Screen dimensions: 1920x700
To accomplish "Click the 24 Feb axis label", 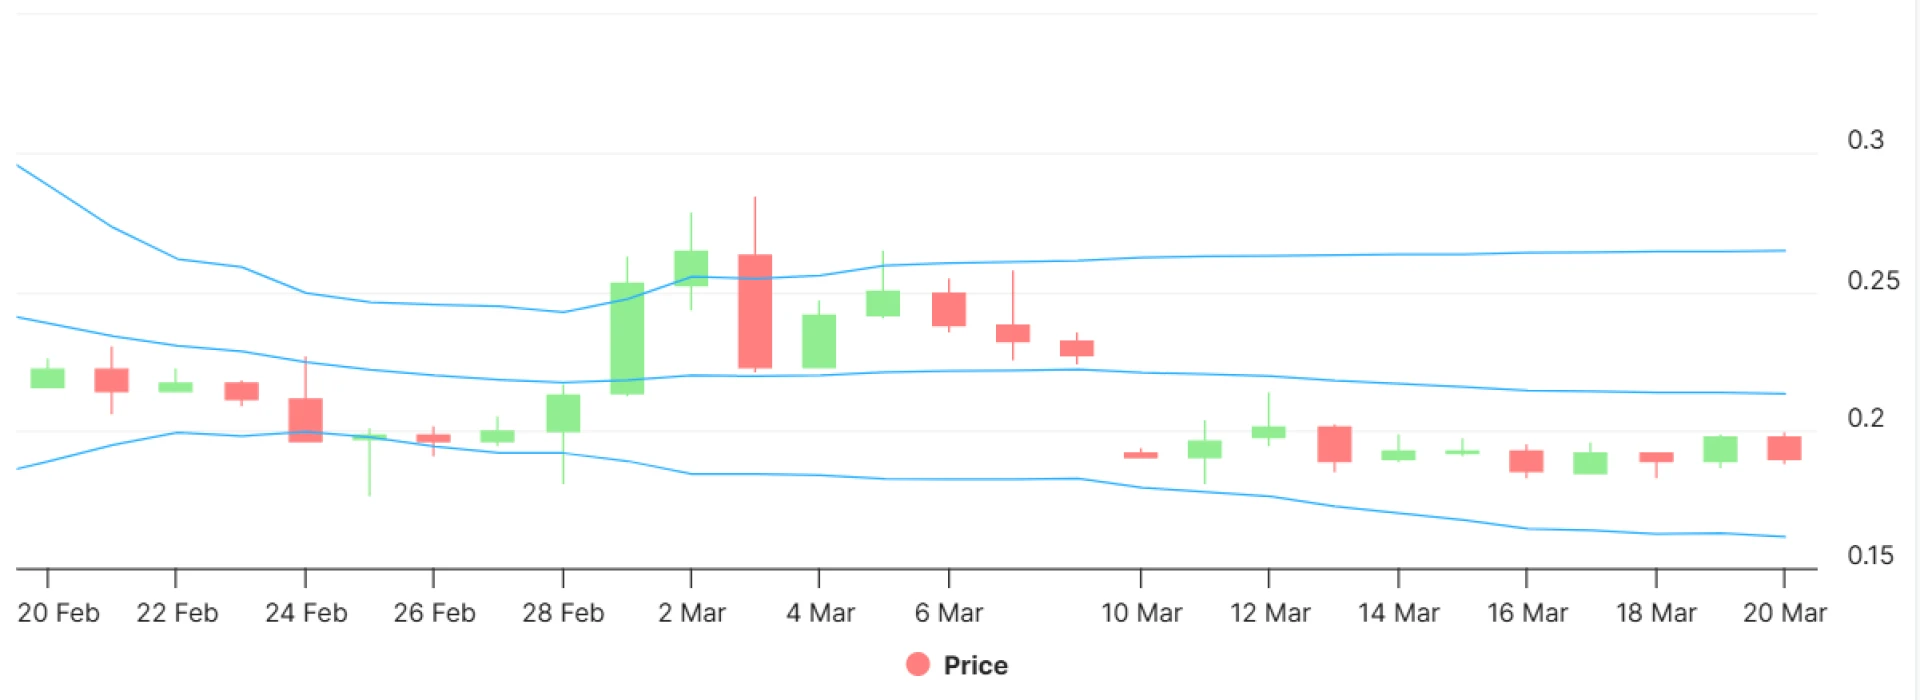I will point(305,613).
